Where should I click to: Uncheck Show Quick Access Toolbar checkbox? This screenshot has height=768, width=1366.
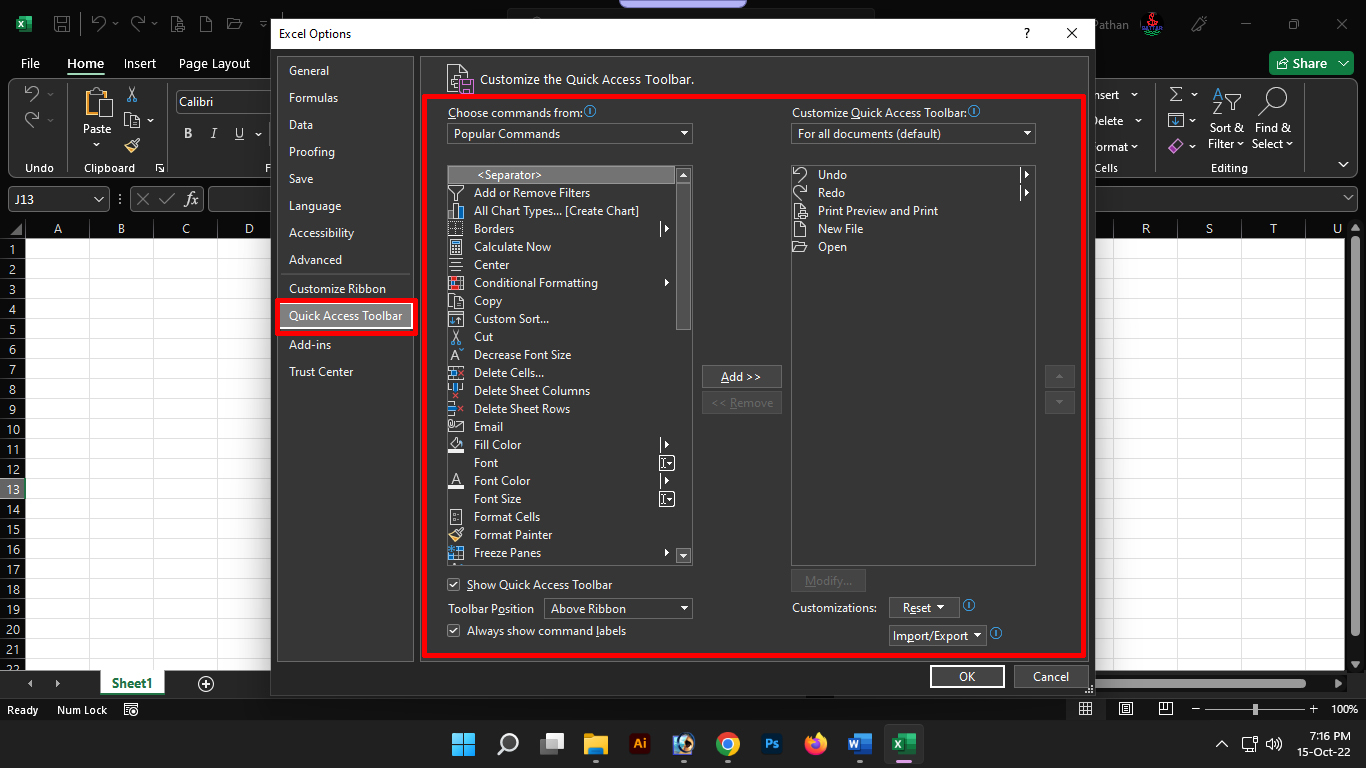pyautogui.click(x=454, y=585)
